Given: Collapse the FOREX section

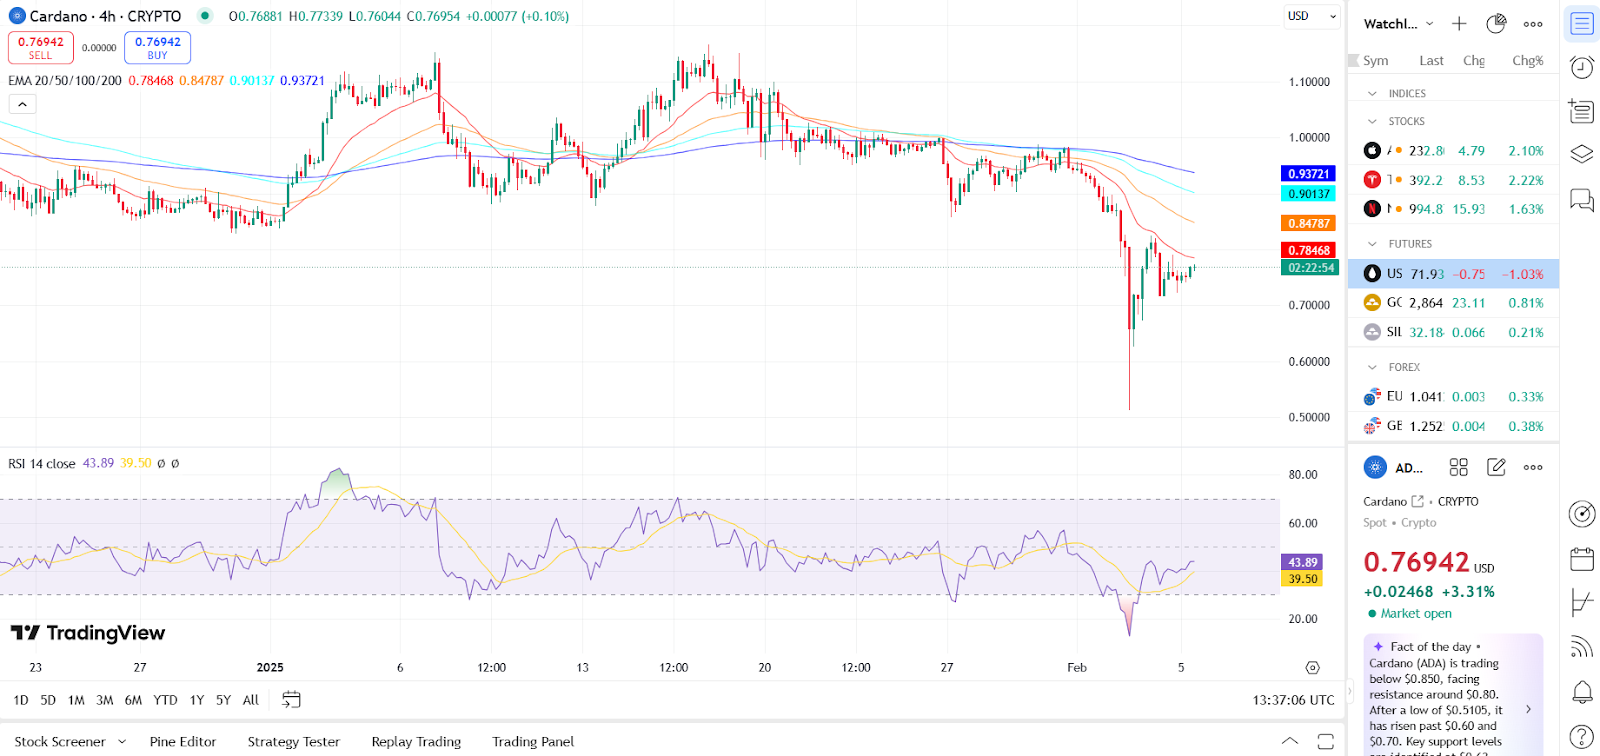Looking at the screenshot, I should click(1372, 367).
